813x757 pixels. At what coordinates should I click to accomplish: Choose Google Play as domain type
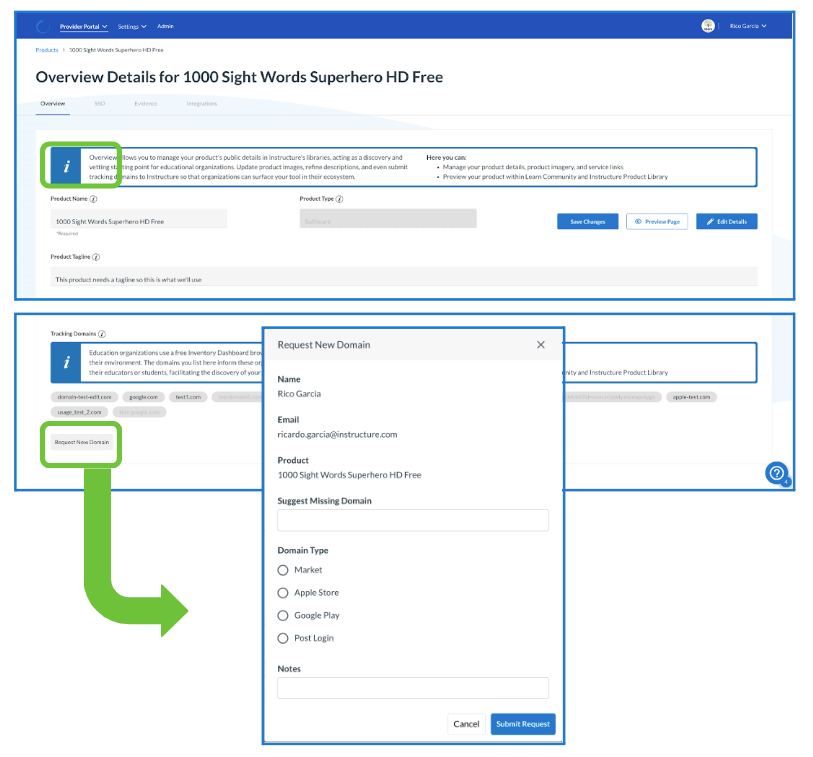pos(283,616)
